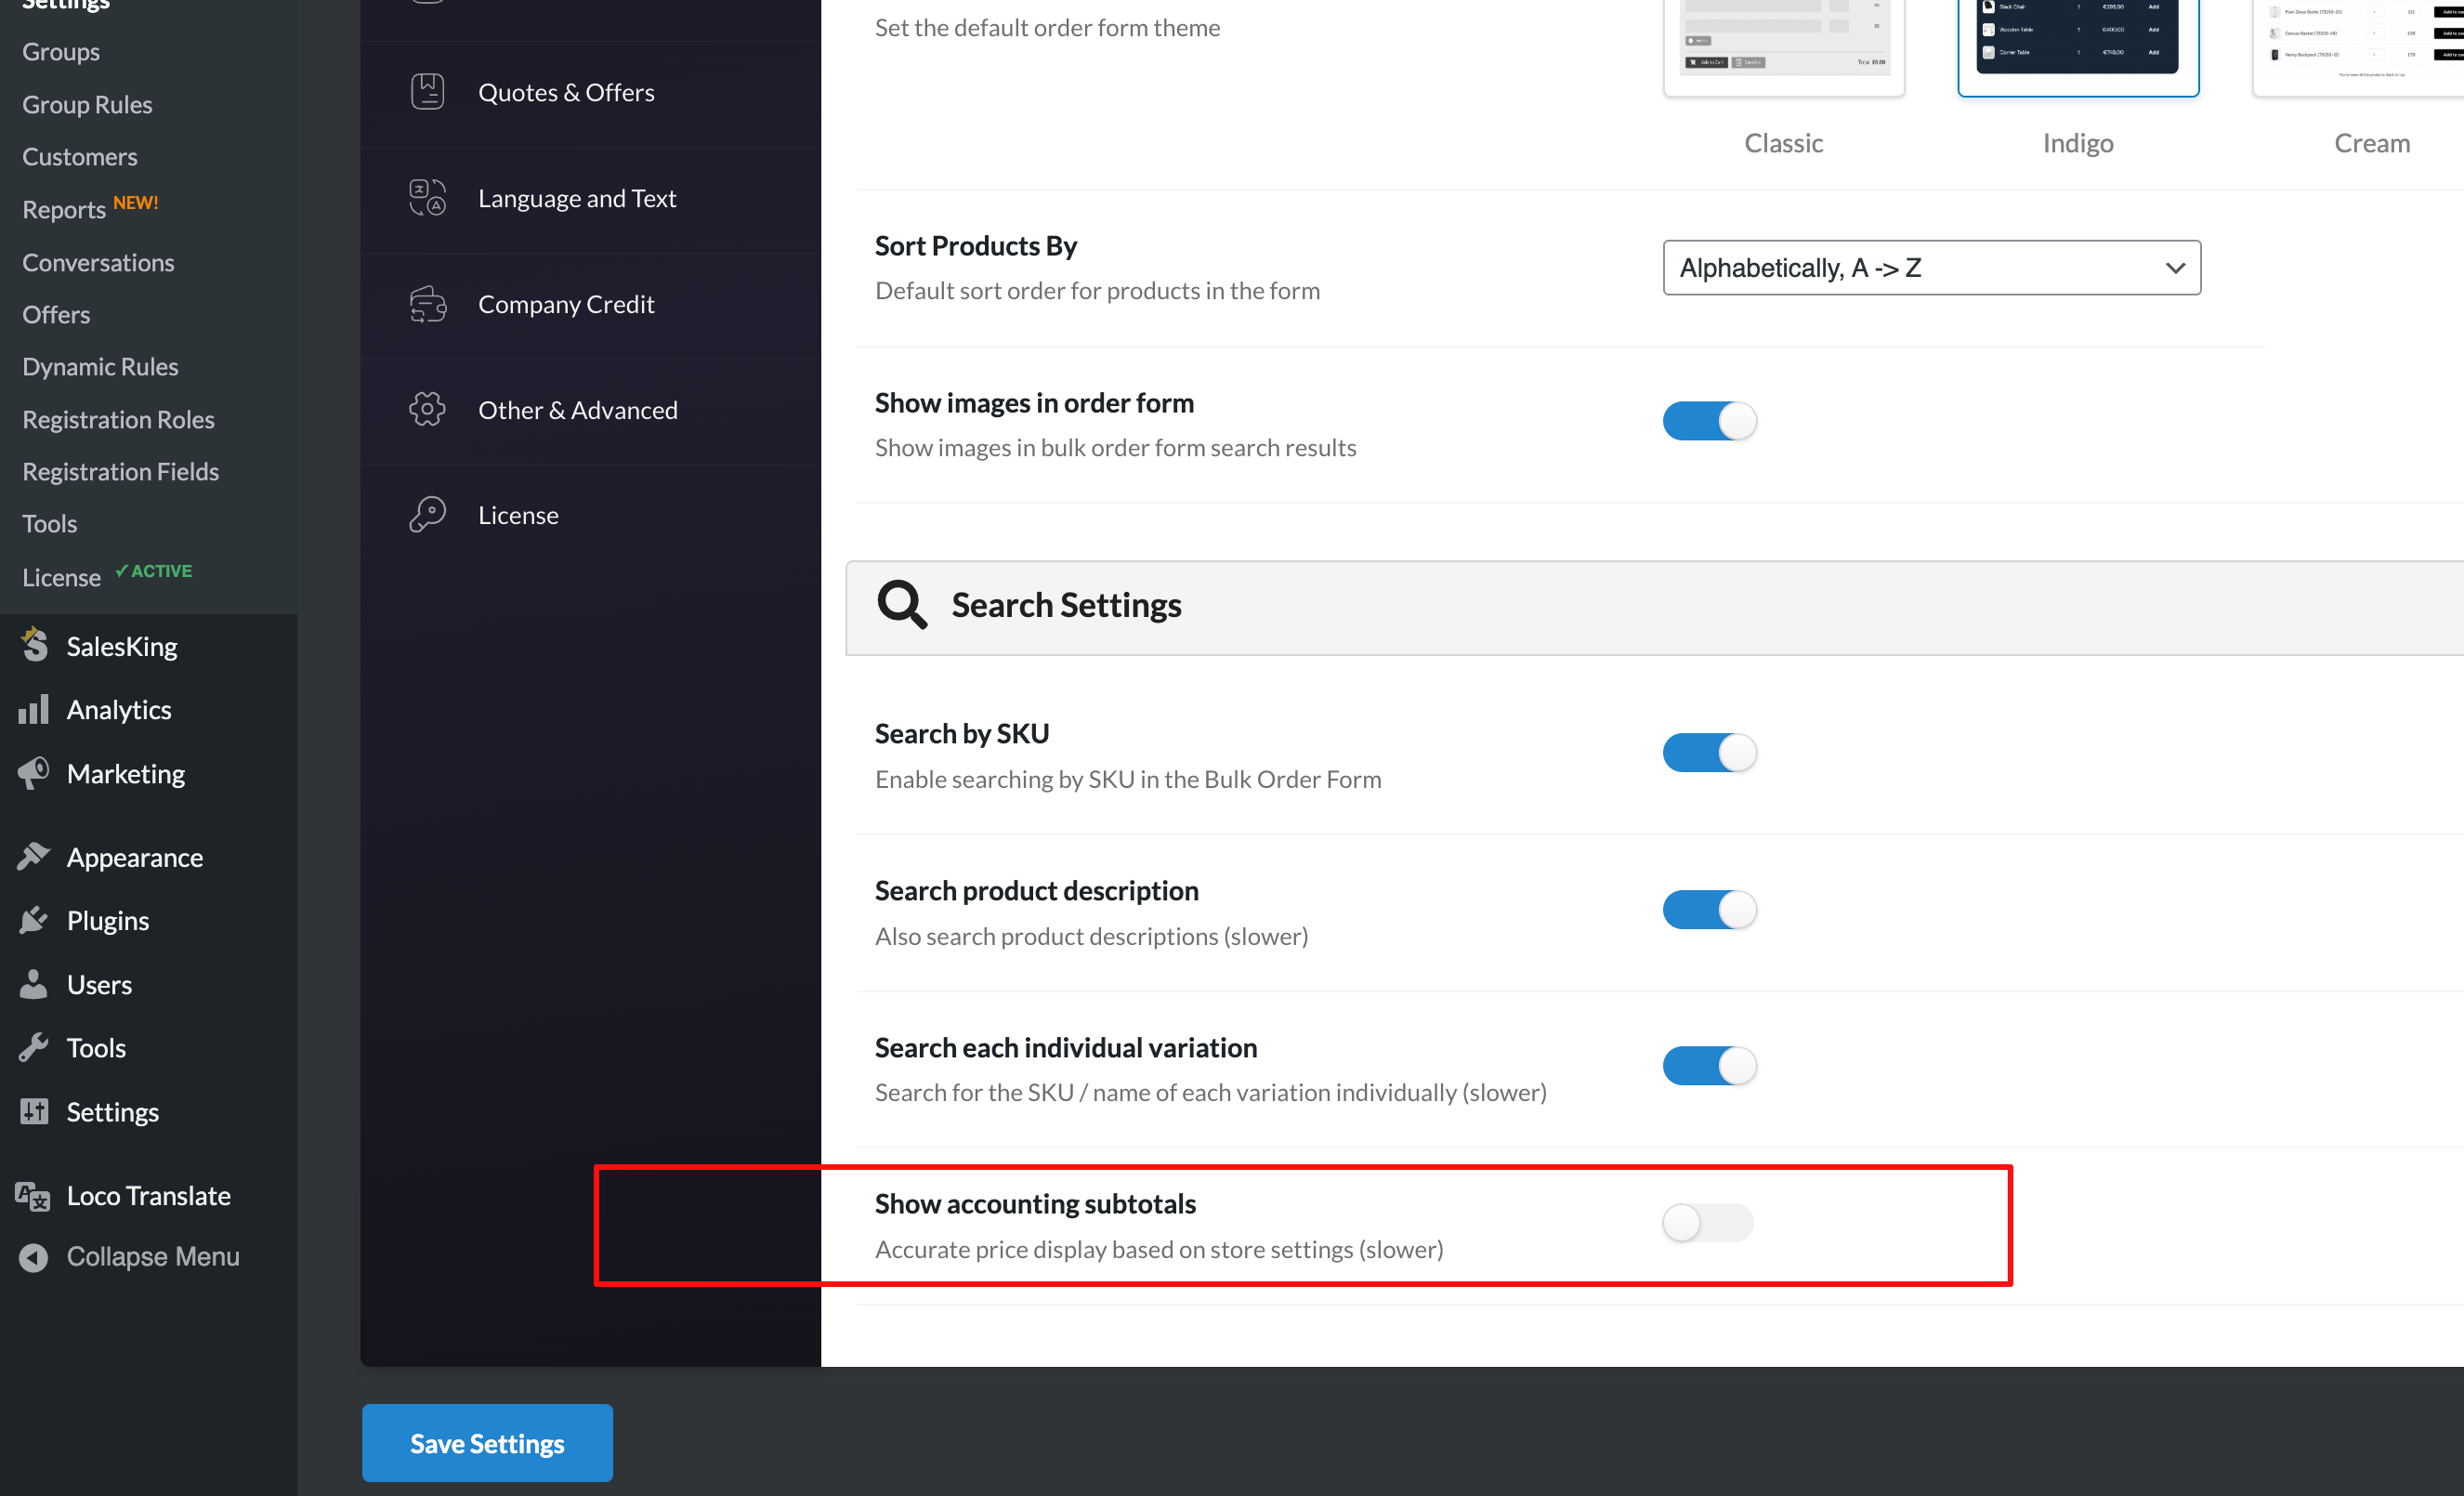Click the Save Settings button
The width and height of the screenshot is (2464, 1496).
coord(487,1443)
